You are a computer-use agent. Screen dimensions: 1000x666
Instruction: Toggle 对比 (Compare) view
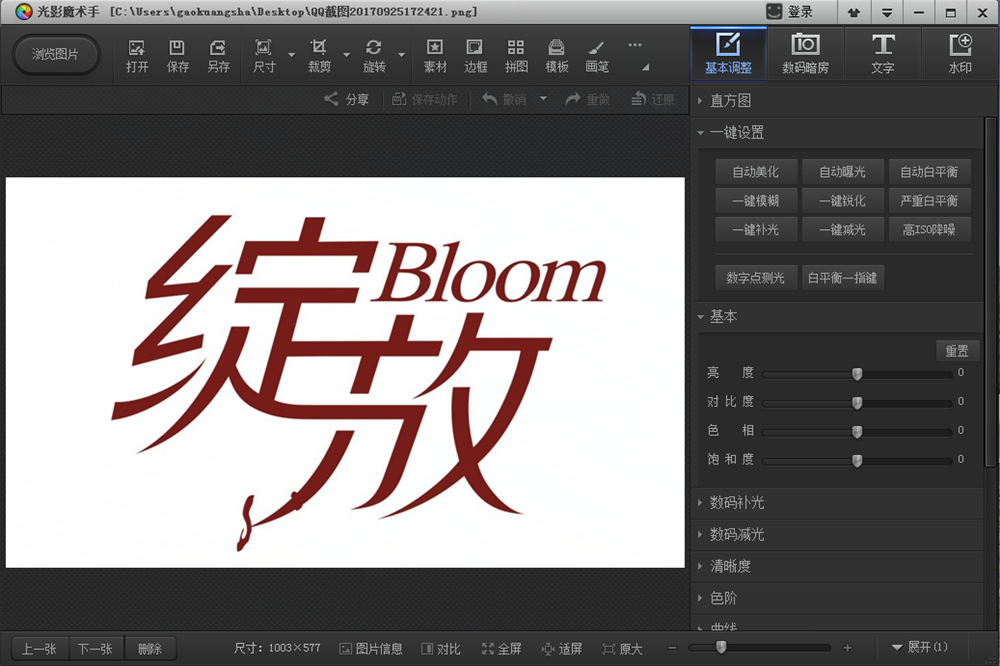tap(441, 649)
